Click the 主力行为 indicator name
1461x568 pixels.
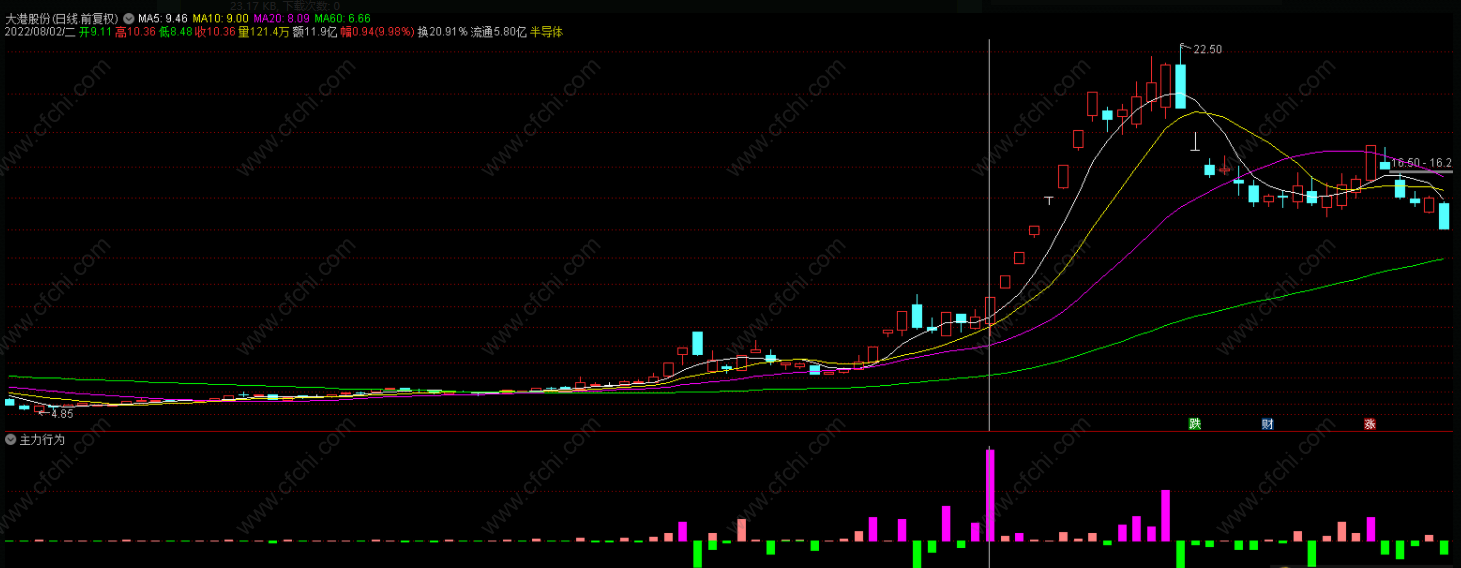[42, 440]
